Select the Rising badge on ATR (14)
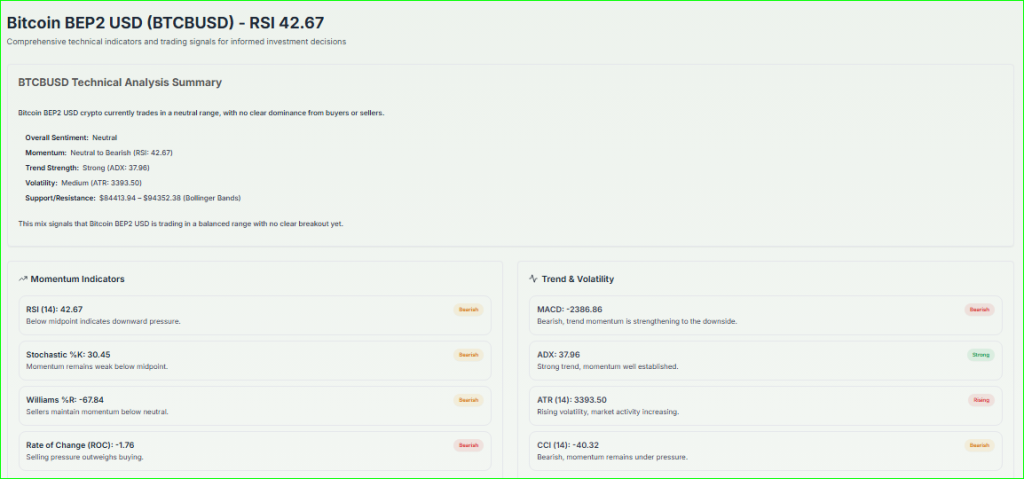Viewport: 1024px width, 479px height. click(980, 400)
